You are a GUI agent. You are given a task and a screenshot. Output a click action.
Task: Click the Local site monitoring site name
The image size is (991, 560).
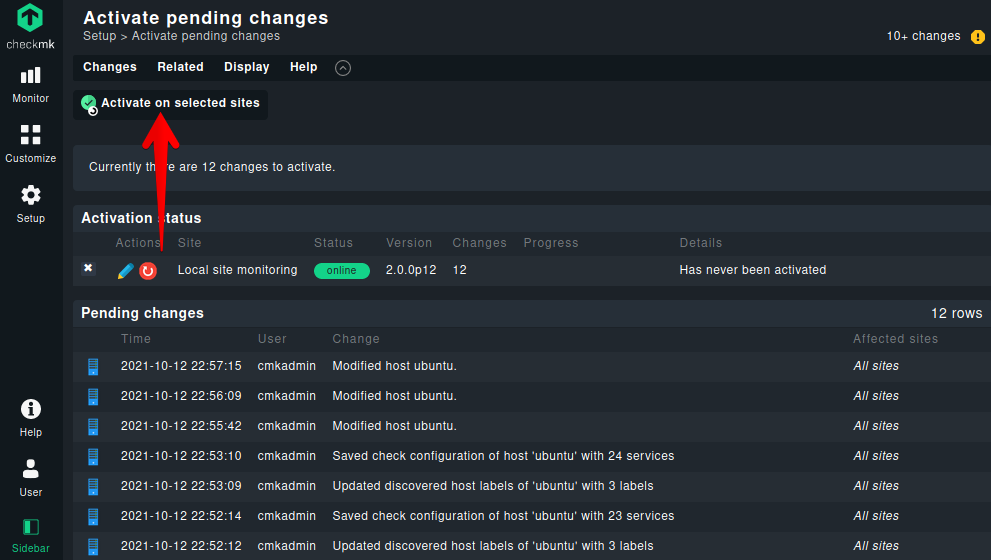click(238, 270)
